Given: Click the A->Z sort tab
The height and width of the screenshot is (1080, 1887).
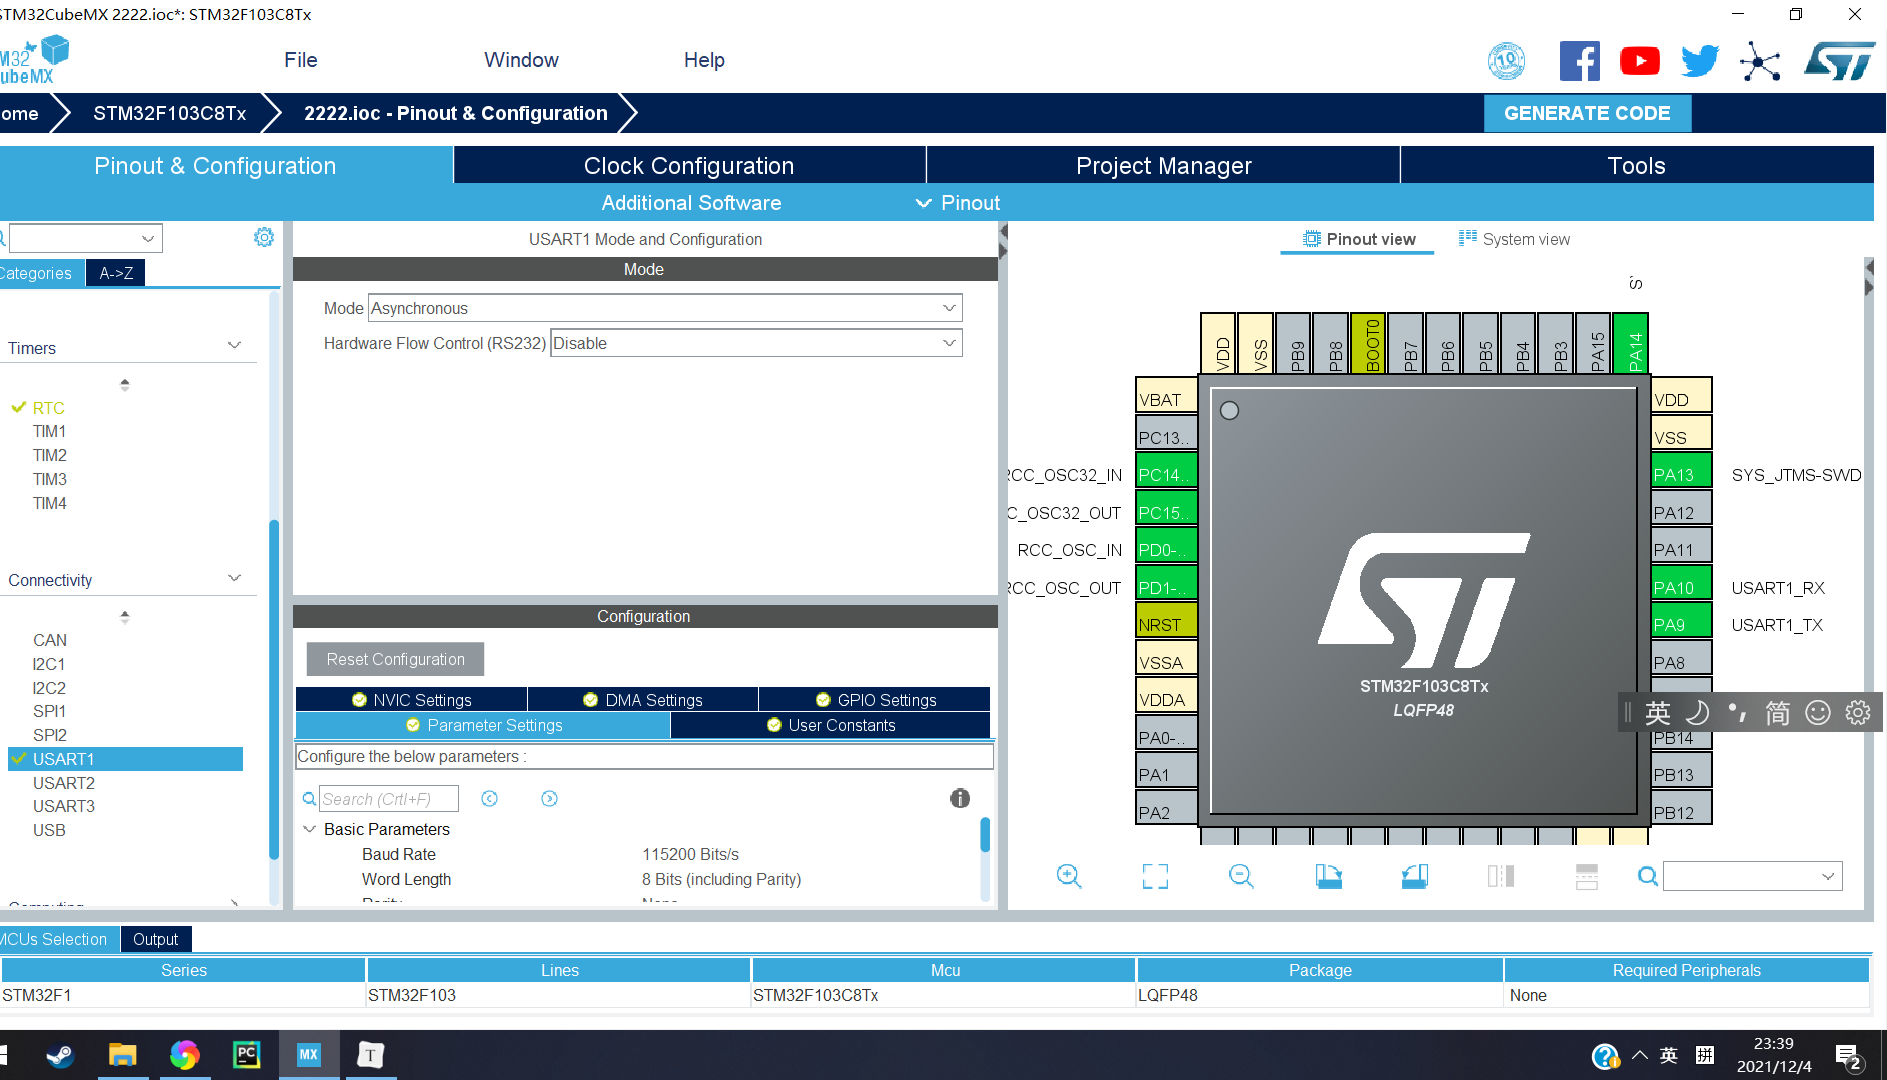Looking at the screenshot, I should coord(116,273).
